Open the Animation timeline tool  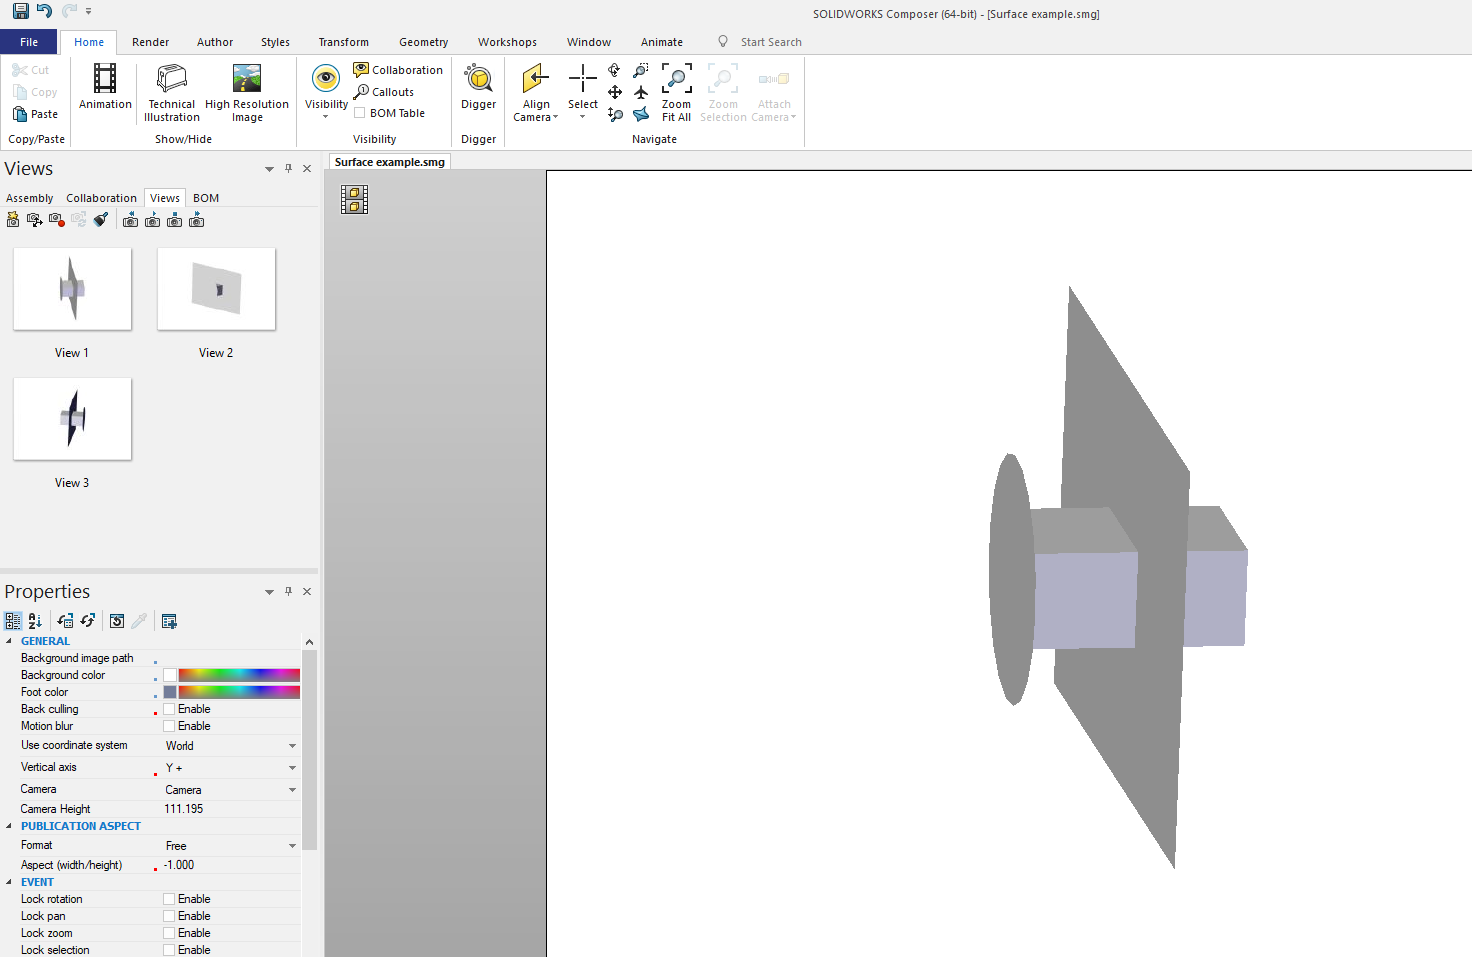(x=105, y=86)
